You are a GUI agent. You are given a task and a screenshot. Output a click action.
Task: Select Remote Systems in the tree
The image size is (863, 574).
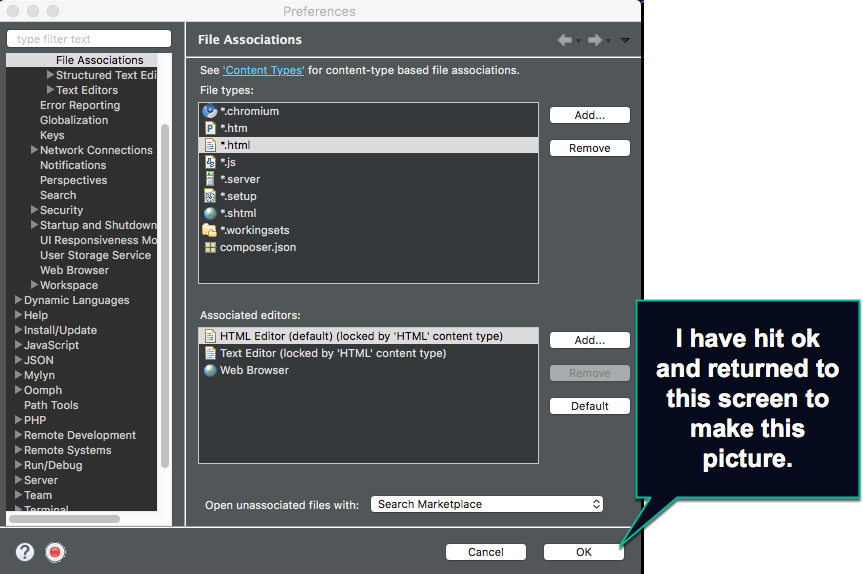[x=68, y=450]
